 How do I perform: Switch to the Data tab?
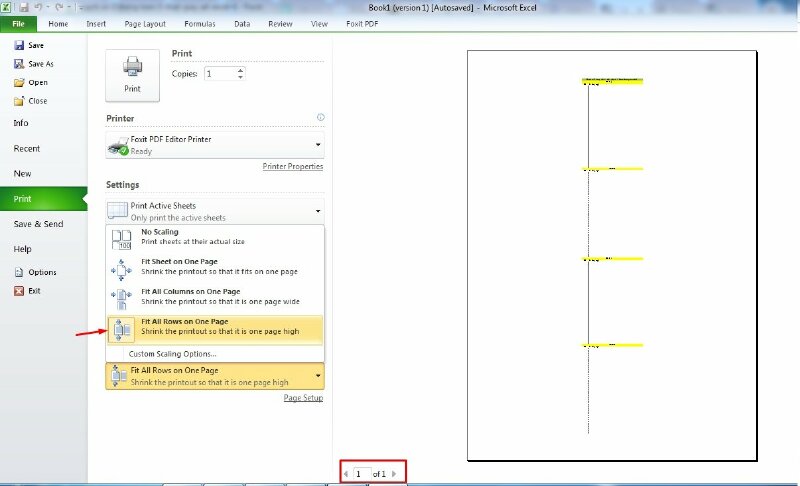pyautogui.click(x=242, y=24)
